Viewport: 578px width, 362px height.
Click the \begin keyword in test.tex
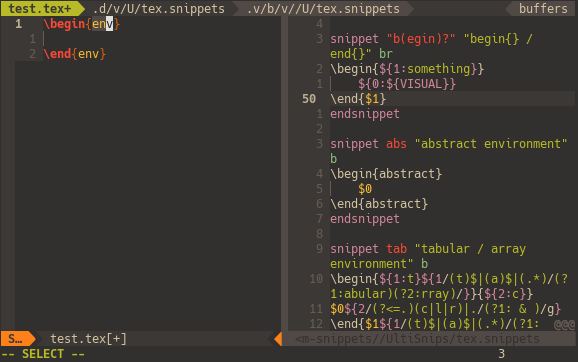[64, 24]
